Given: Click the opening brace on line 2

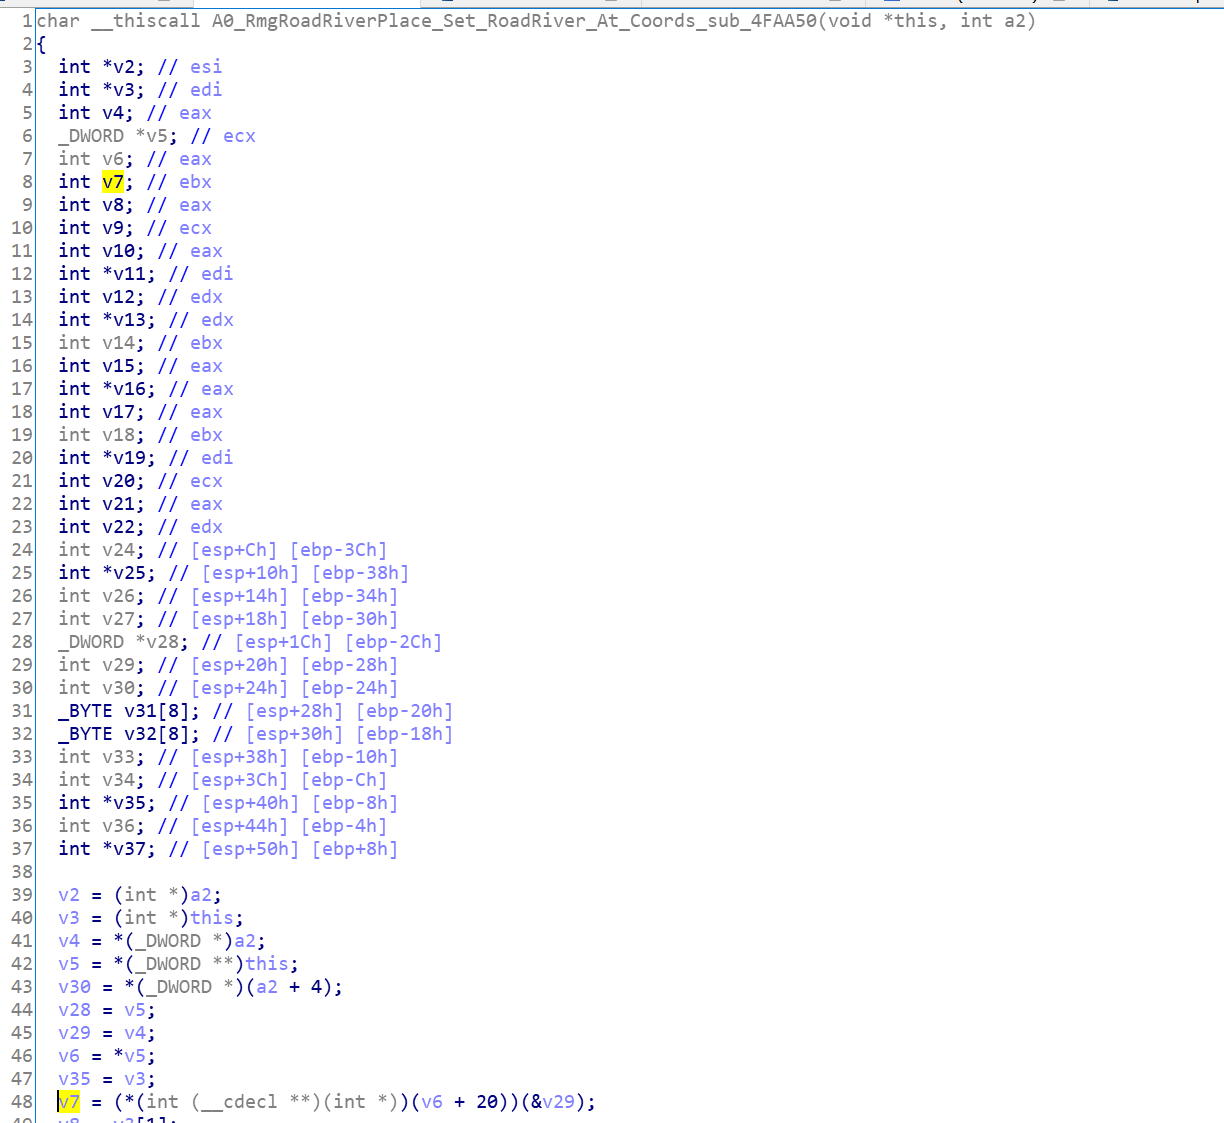Looking at the screenshot, I should click(41, 44).
